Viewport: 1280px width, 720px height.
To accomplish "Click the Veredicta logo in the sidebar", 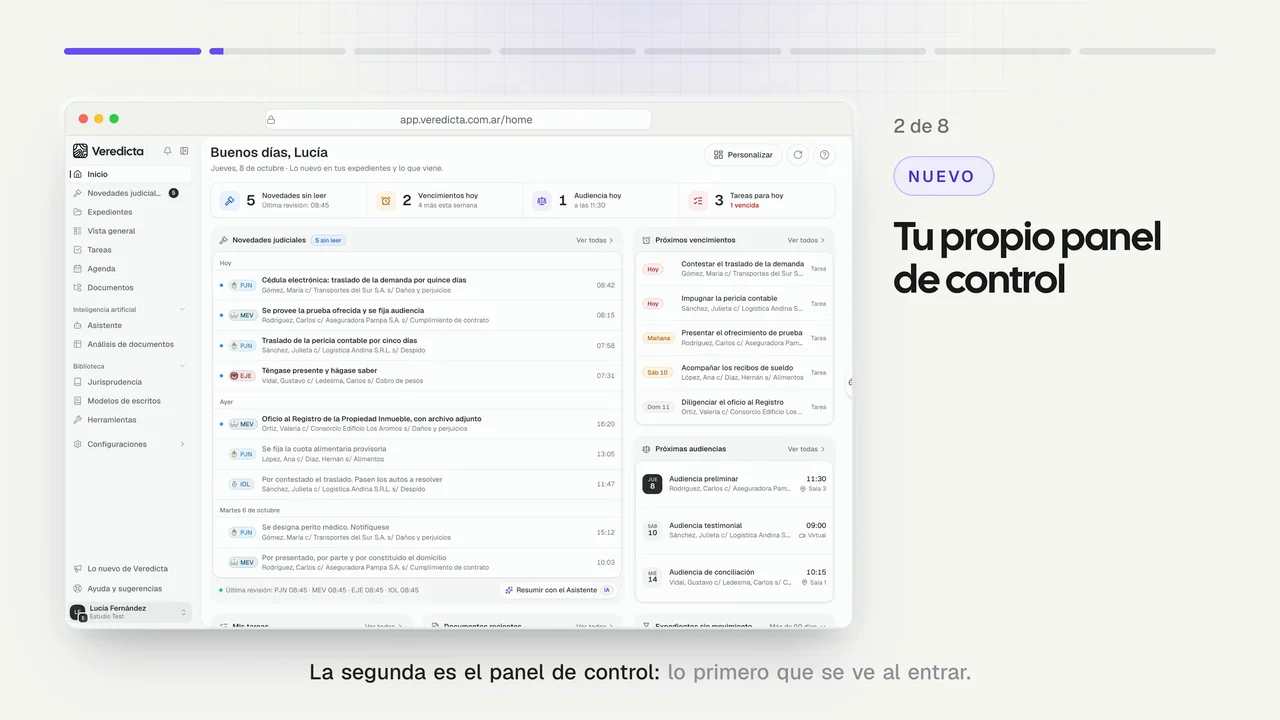I will [x=108, y=151].
